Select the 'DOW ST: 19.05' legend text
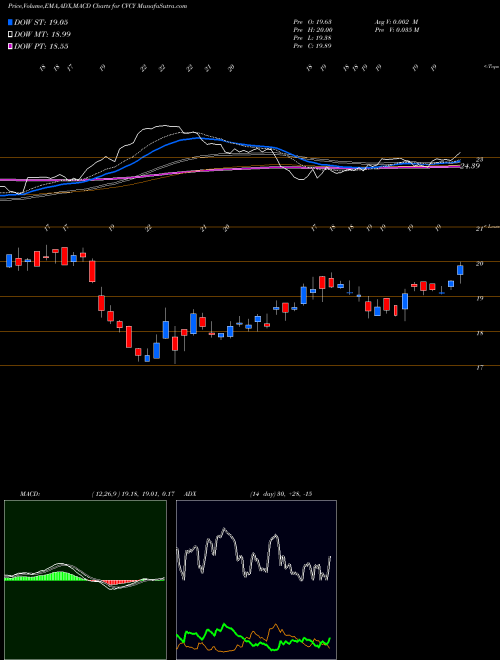Screen dimensions: 500x660 41,22
